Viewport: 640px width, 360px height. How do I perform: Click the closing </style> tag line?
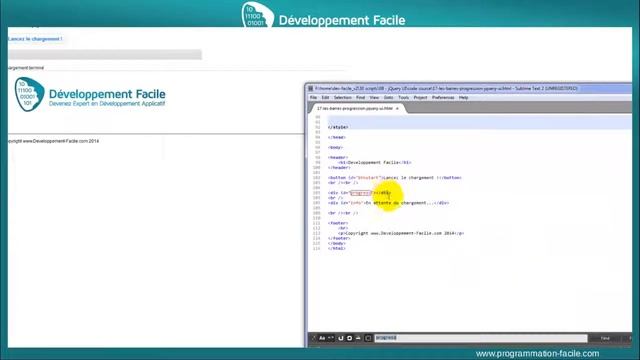[338, 127]
